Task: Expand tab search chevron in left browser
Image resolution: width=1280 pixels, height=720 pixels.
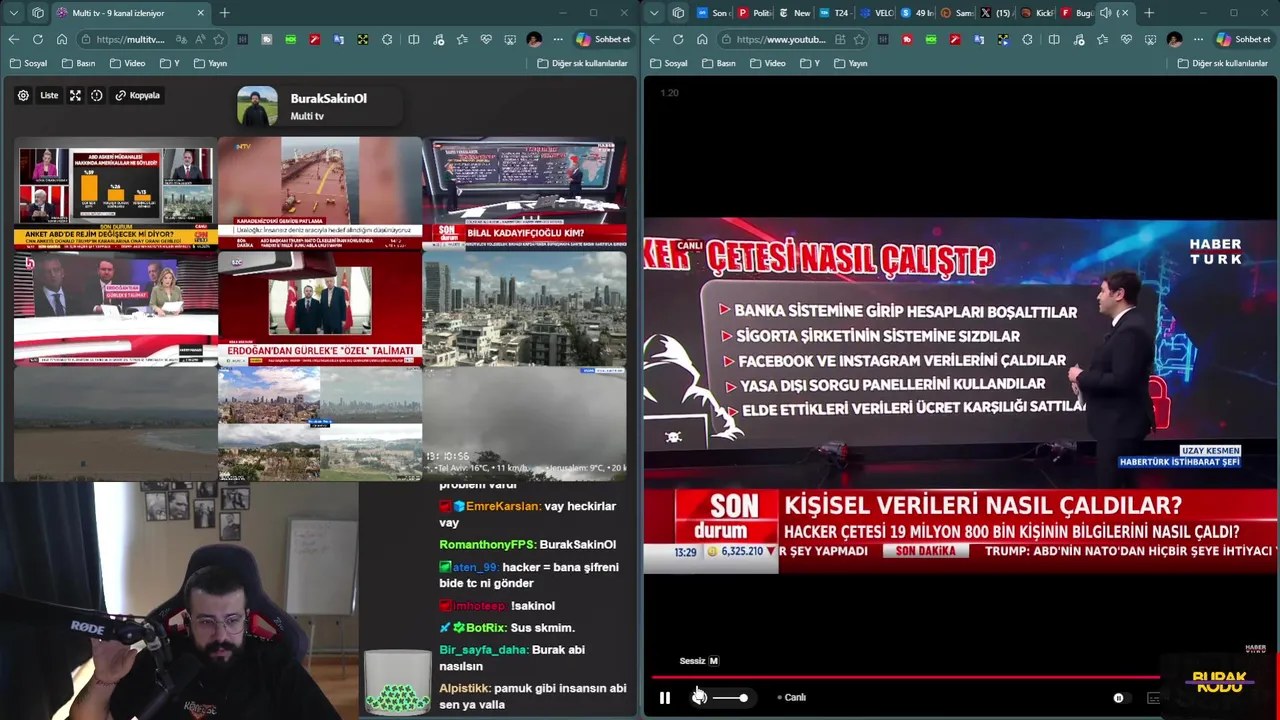Action: (x=14, y=13)
